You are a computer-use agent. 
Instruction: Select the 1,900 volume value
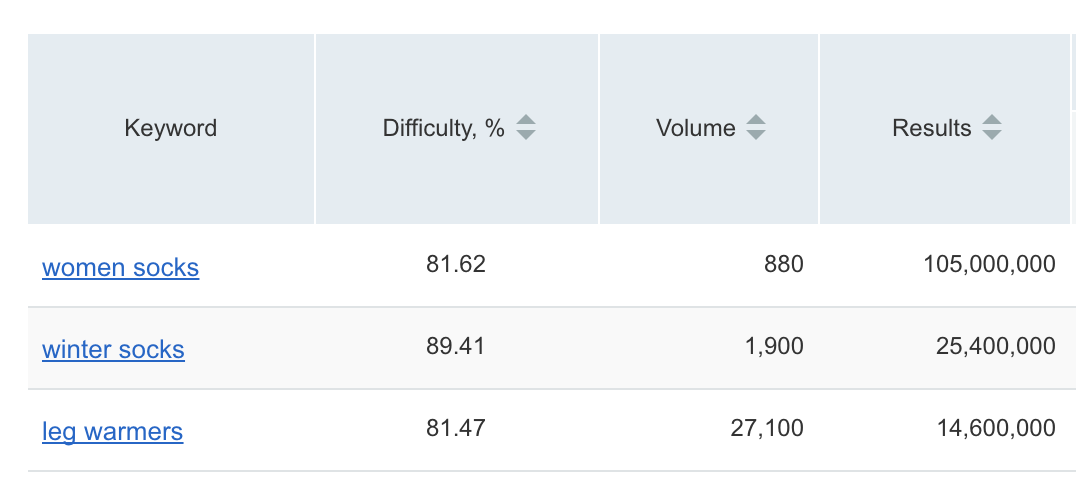pyautogui.click(x=774, y=347)
